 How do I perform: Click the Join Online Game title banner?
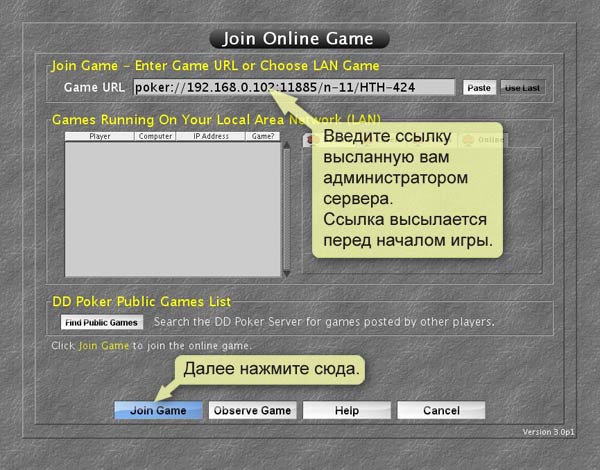pyautogui.click(x=299, y=39)
